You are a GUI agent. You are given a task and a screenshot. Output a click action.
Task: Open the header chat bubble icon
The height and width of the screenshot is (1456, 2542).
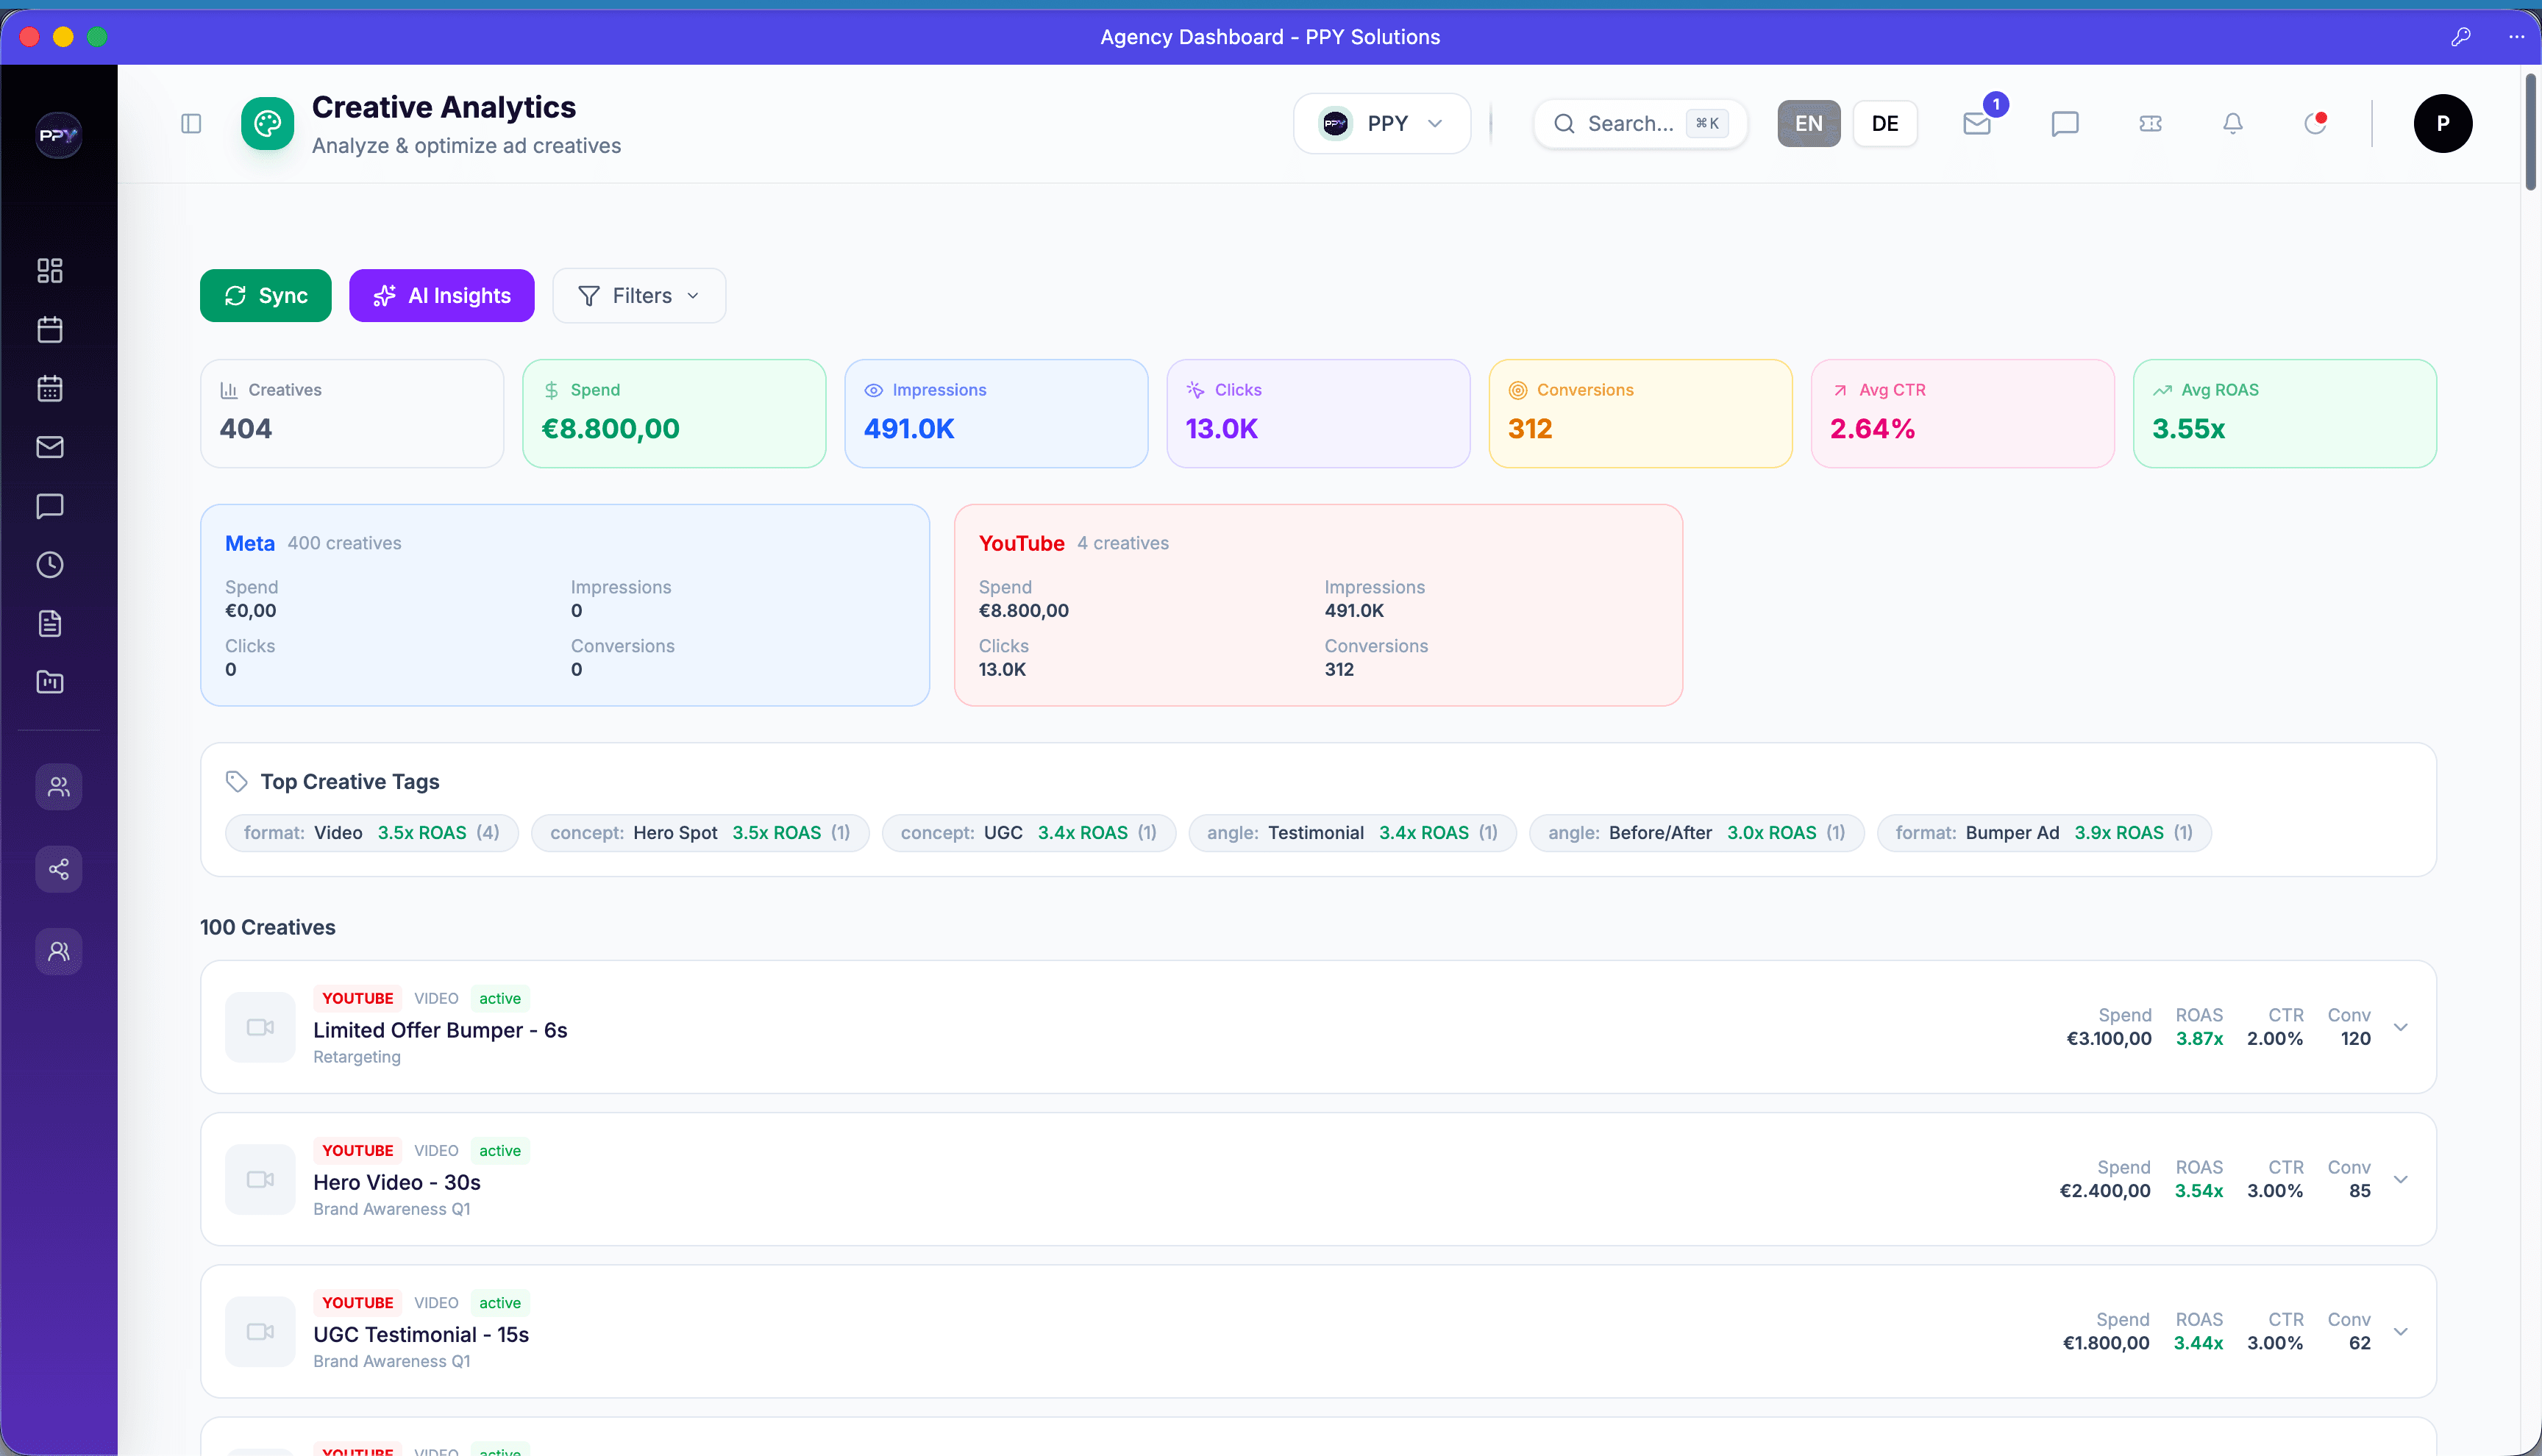[2065, 123]
